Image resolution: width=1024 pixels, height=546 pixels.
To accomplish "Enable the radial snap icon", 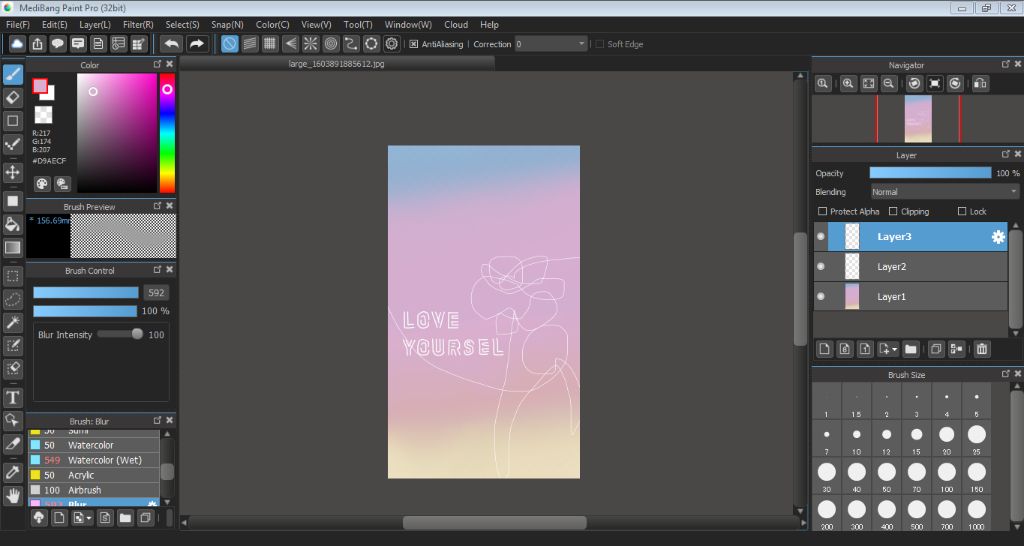I will pyautogui.click(x=310, y=44).
